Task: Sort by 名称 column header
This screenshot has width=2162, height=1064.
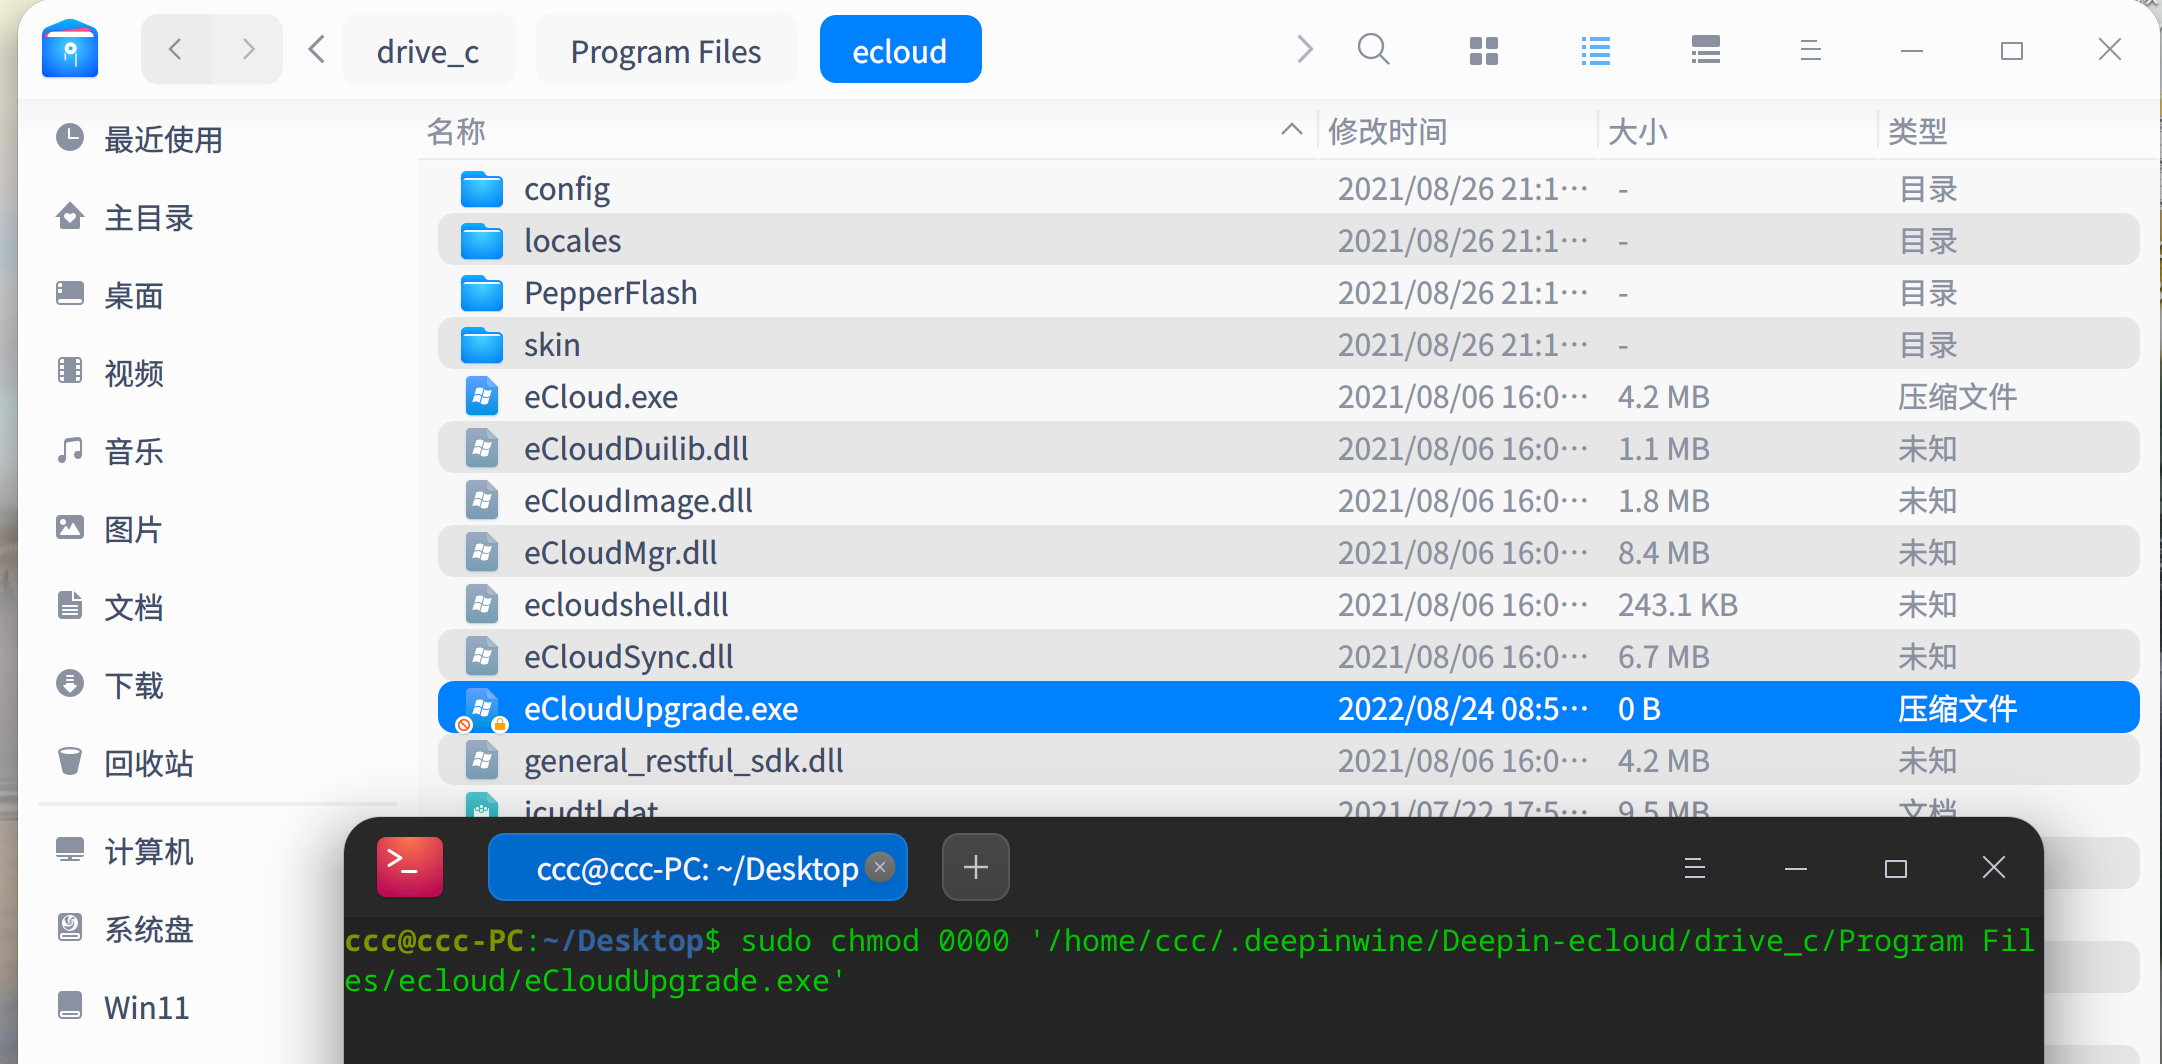Action: pos(866,131)
